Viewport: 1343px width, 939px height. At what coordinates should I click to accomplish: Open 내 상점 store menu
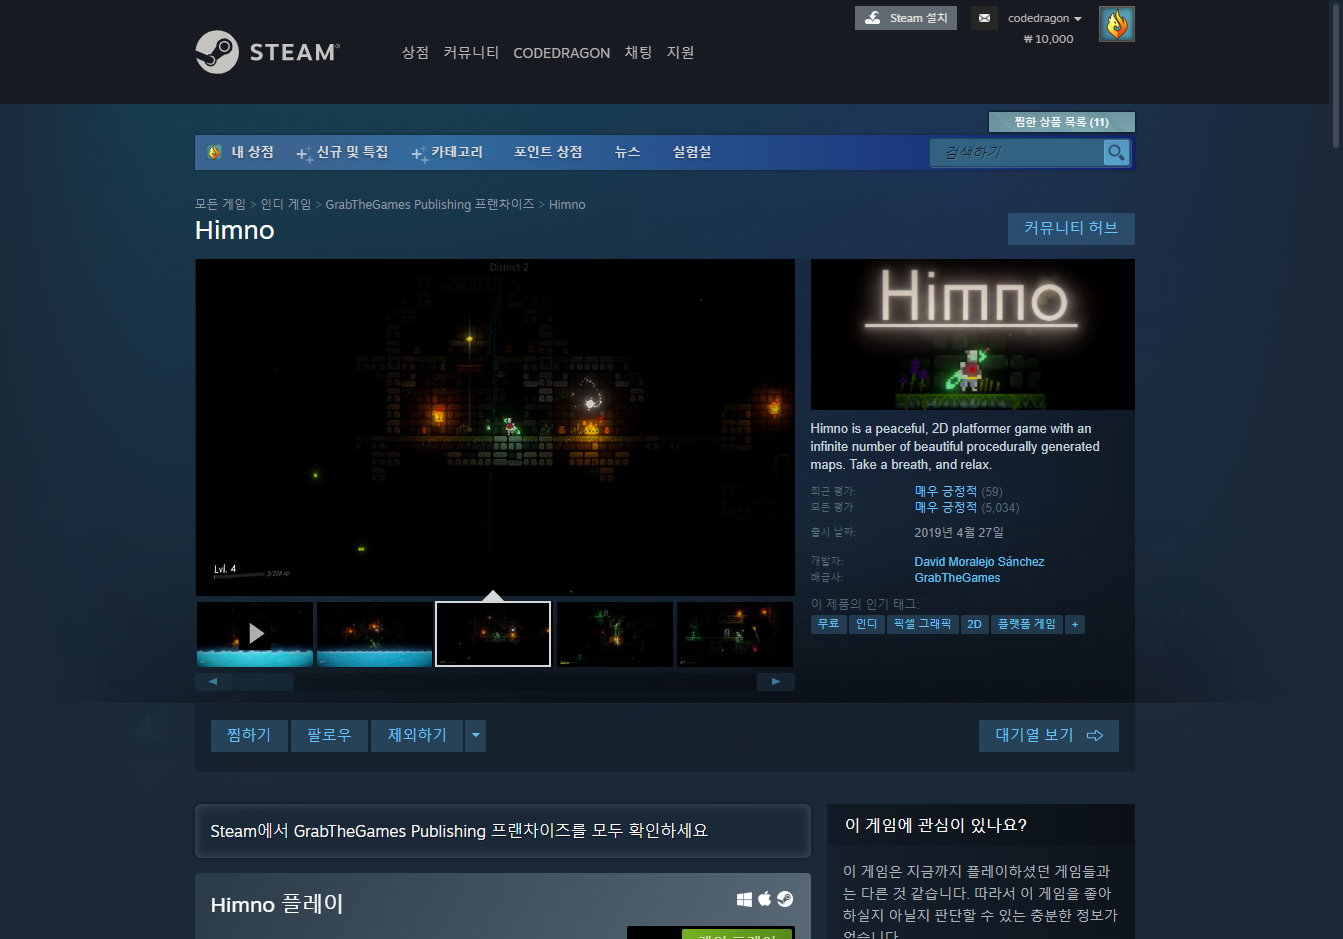tap(240, 152)
